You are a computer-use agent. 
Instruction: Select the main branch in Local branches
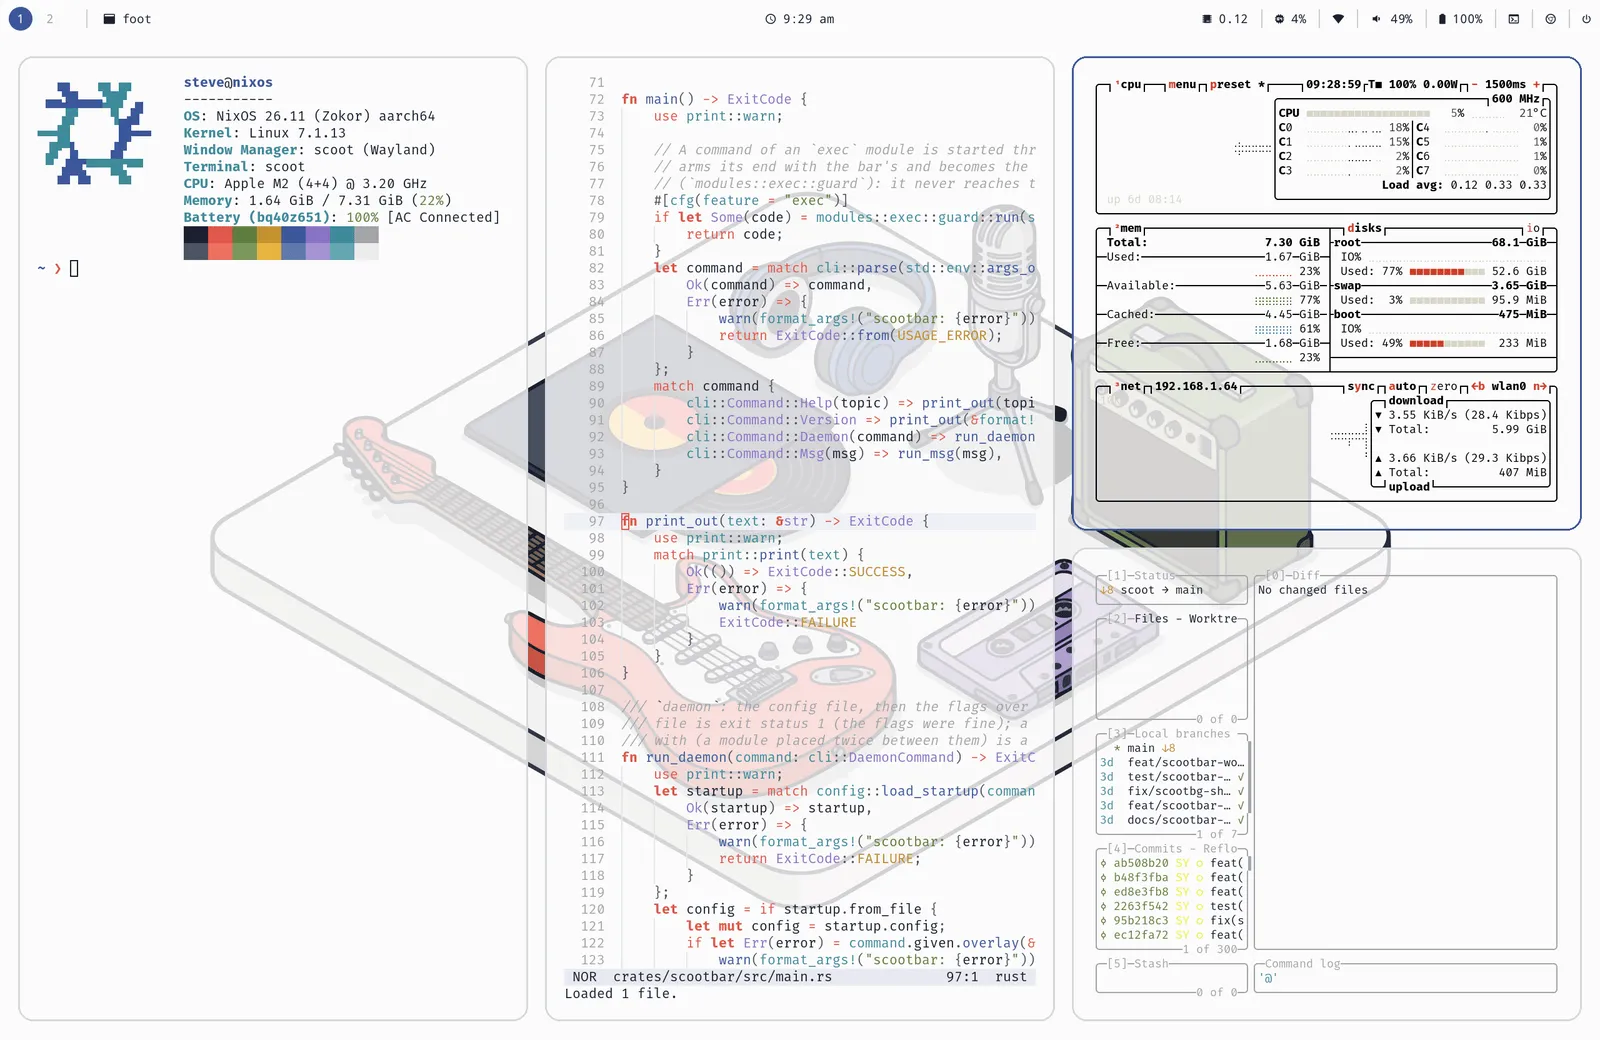[x=1172, y=748]
